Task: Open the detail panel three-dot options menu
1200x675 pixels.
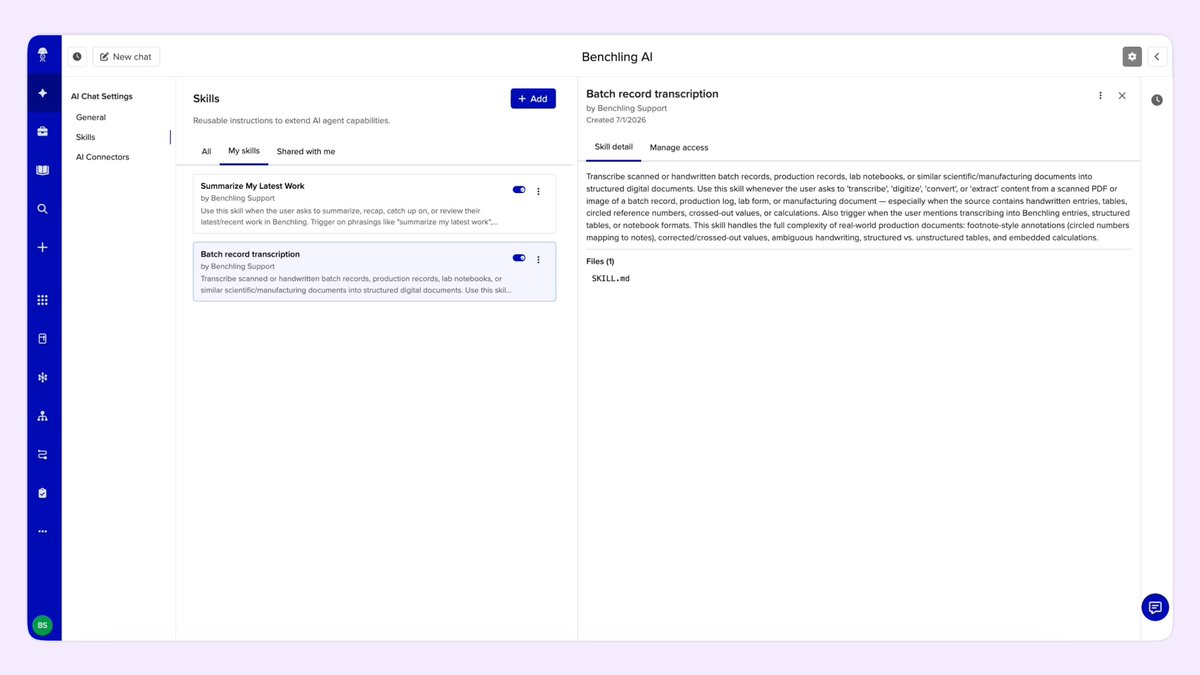Action: coord(1100,96)
